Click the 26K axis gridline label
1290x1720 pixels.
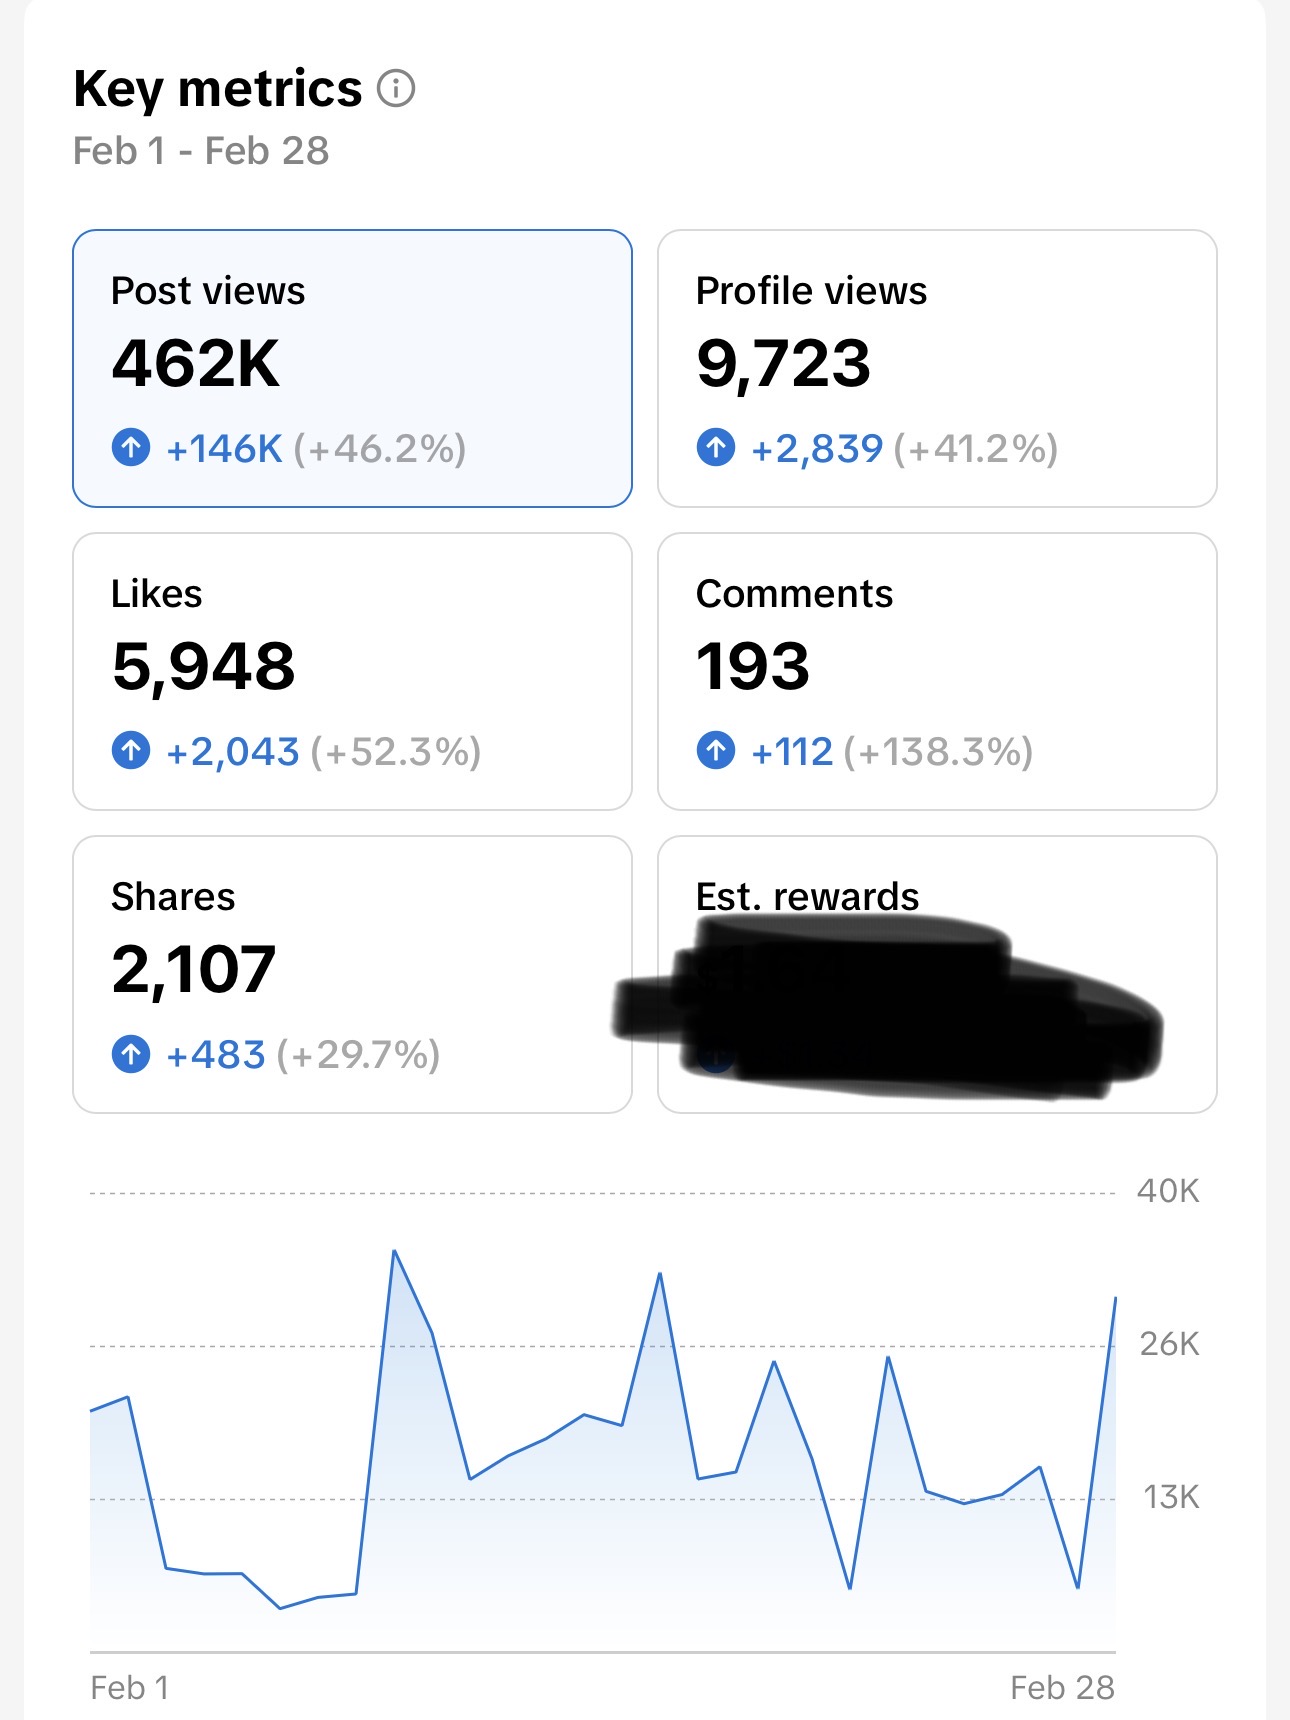[1169, 1344]
